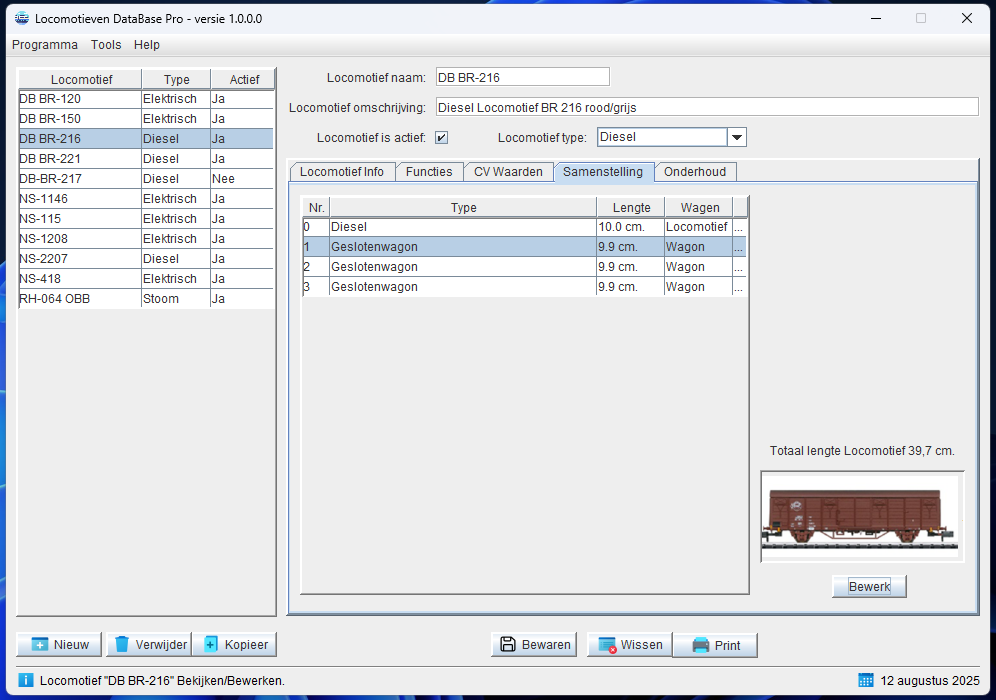
Task: Select DB BR-120 in locomotive list
Action: (x=146, y=99)
